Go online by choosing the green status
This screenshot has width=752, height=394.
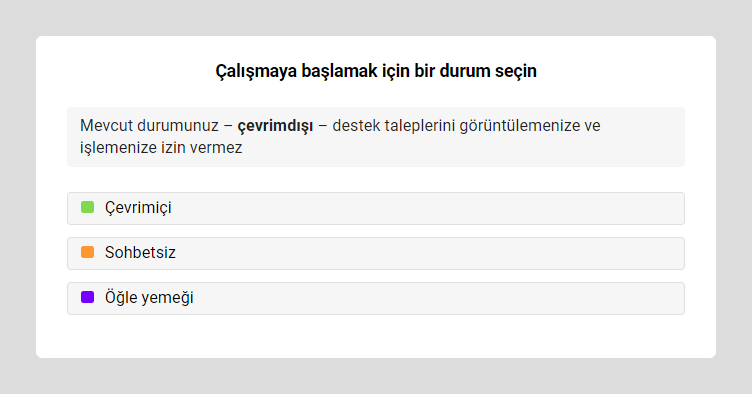tap(376, 209)
